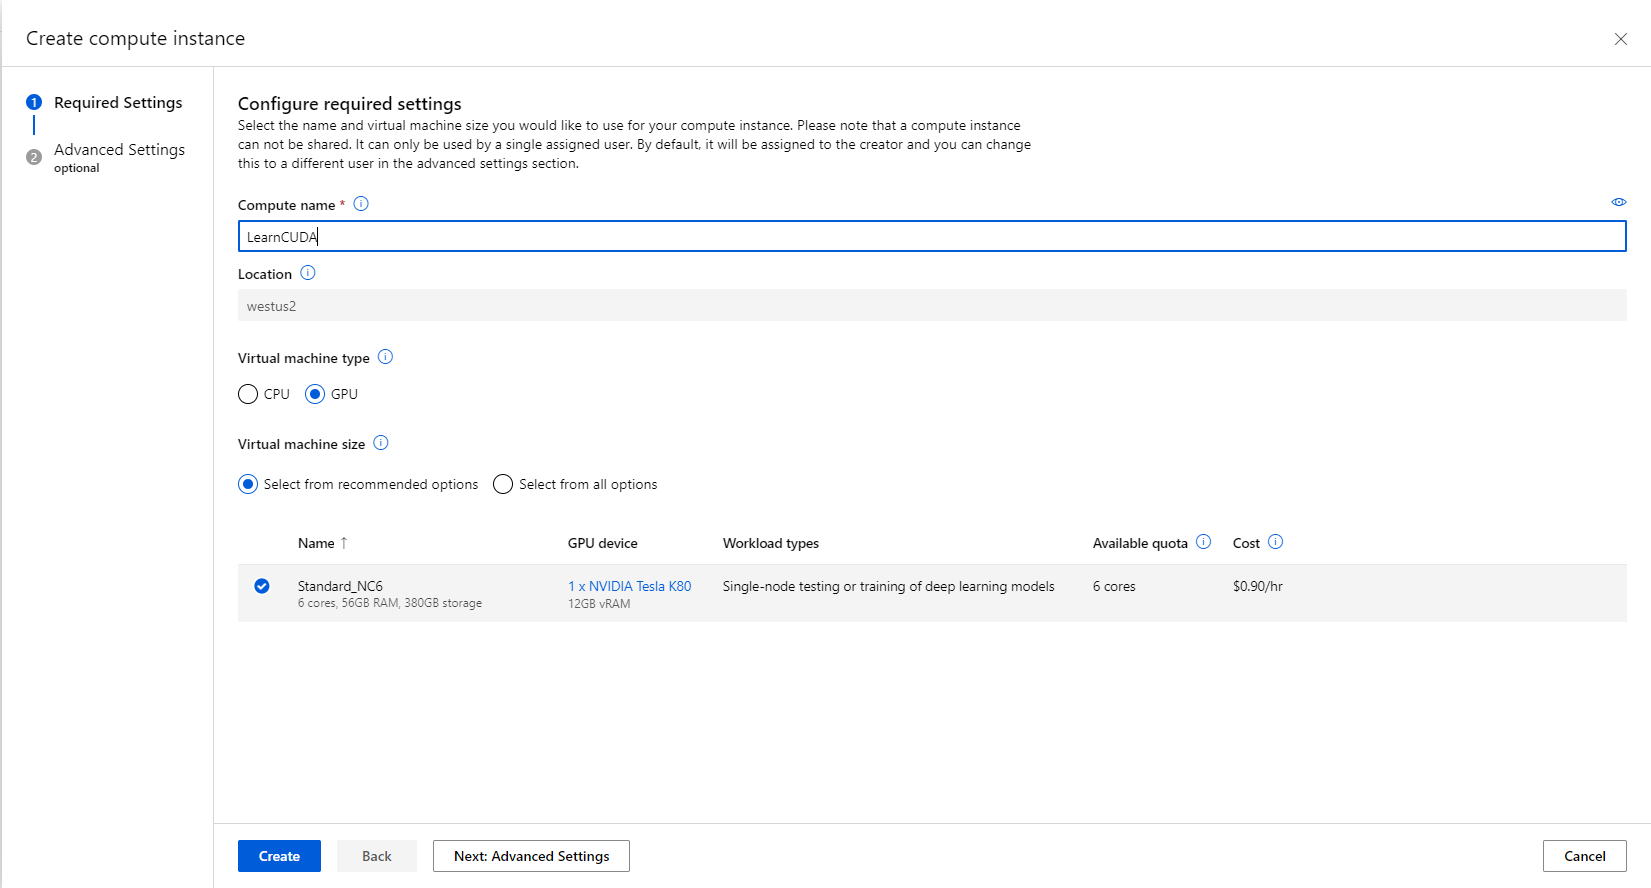1651x888 pixels.
Task: Click the 6 cores, 56GB RAM, 380GB storage text
Action: pos(390,603)
